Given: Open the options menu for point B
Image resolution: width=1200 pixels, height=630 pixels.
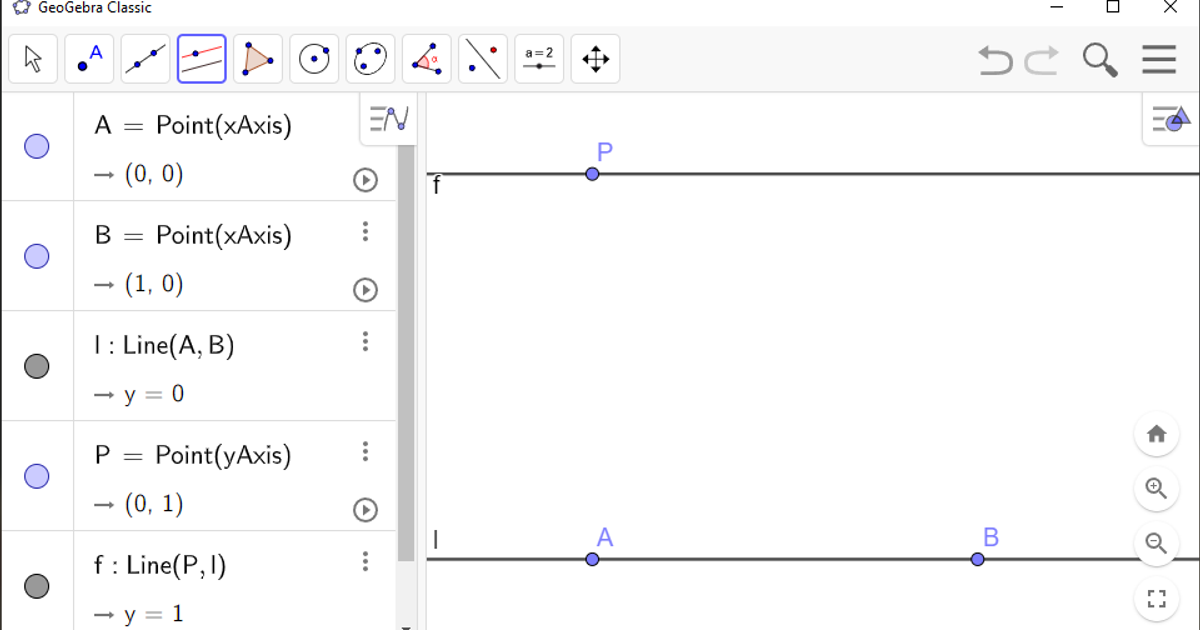Looking at the screenshot, I should point(365,231).
